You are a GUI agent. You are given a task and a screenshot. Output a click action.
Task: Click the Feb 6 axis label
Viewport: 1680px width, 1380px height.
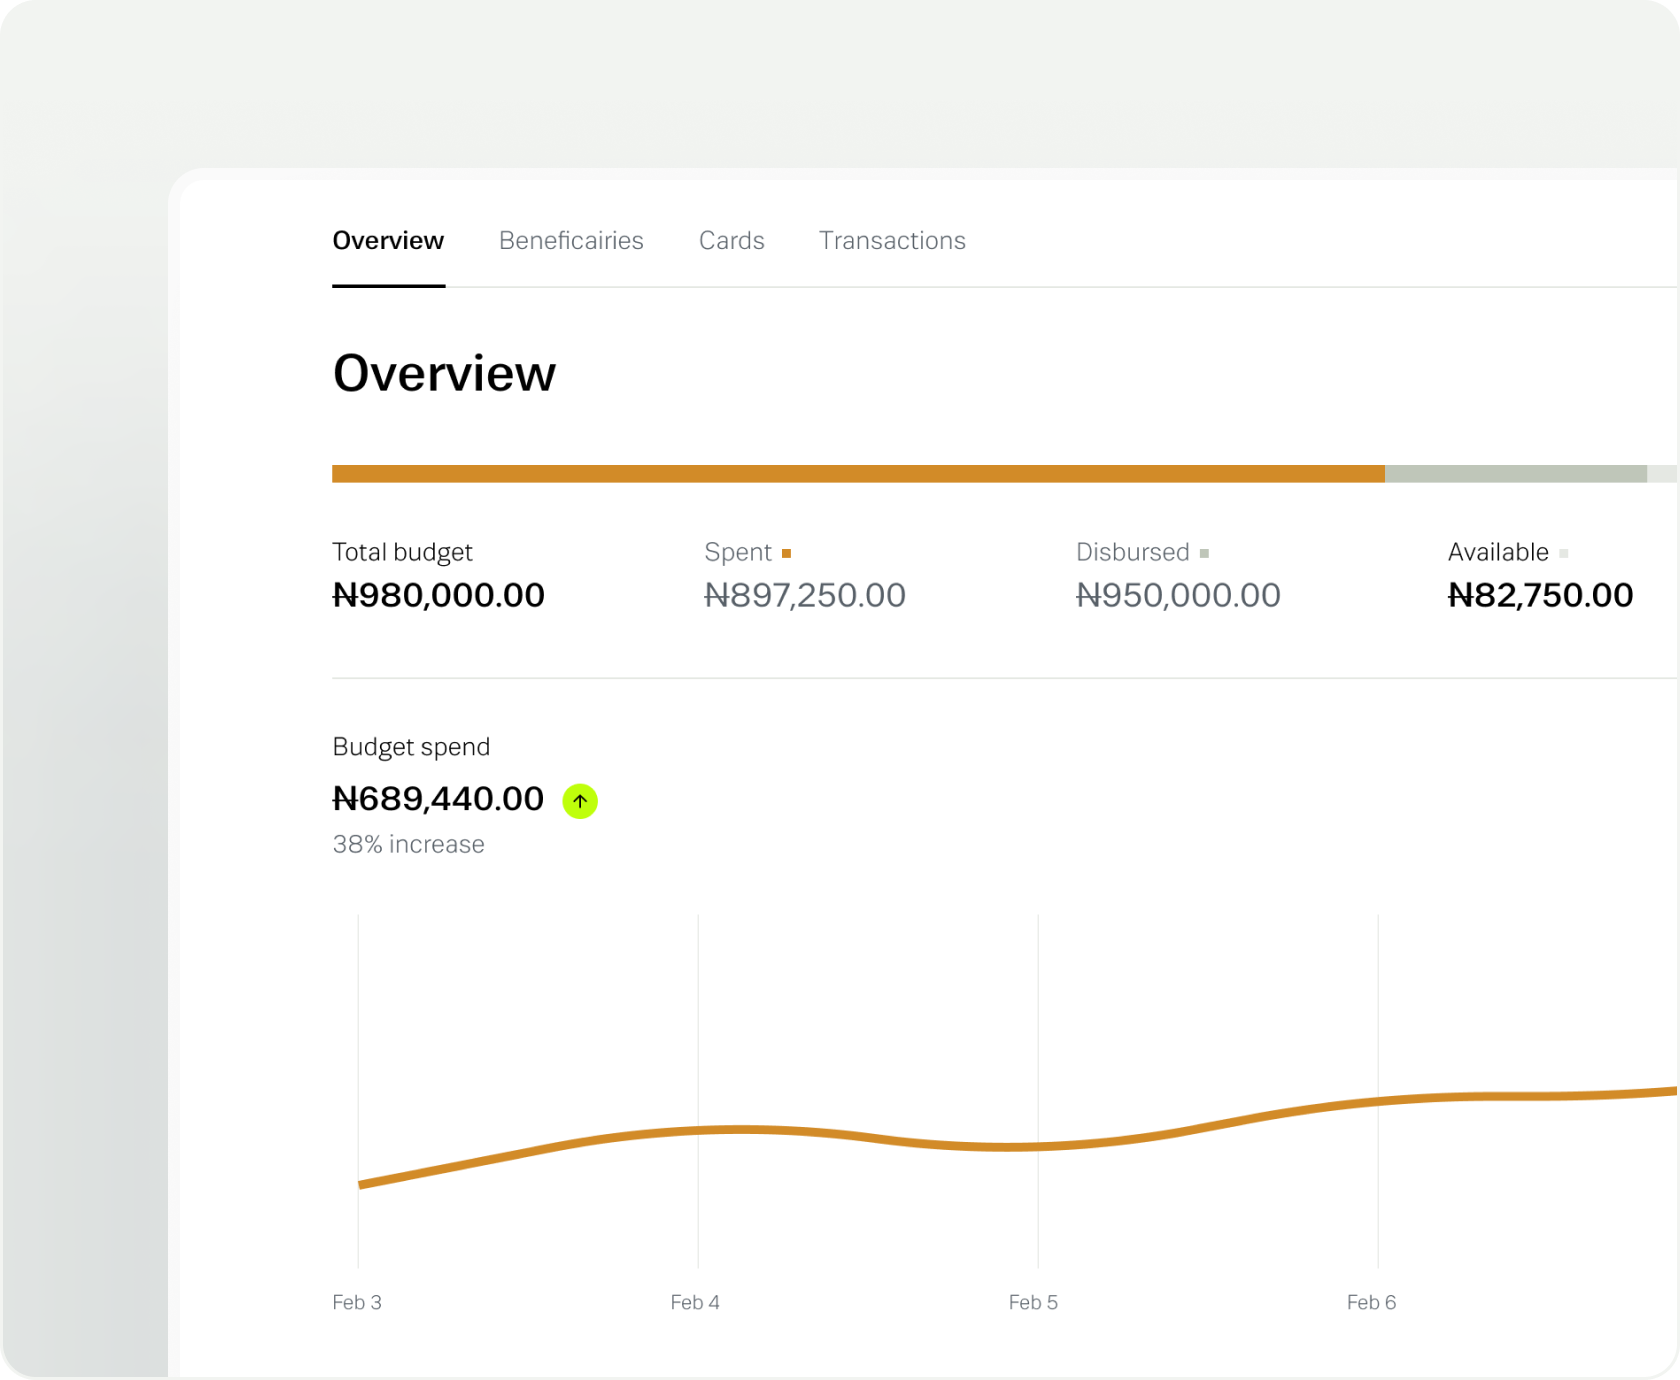(1371, 1303)
